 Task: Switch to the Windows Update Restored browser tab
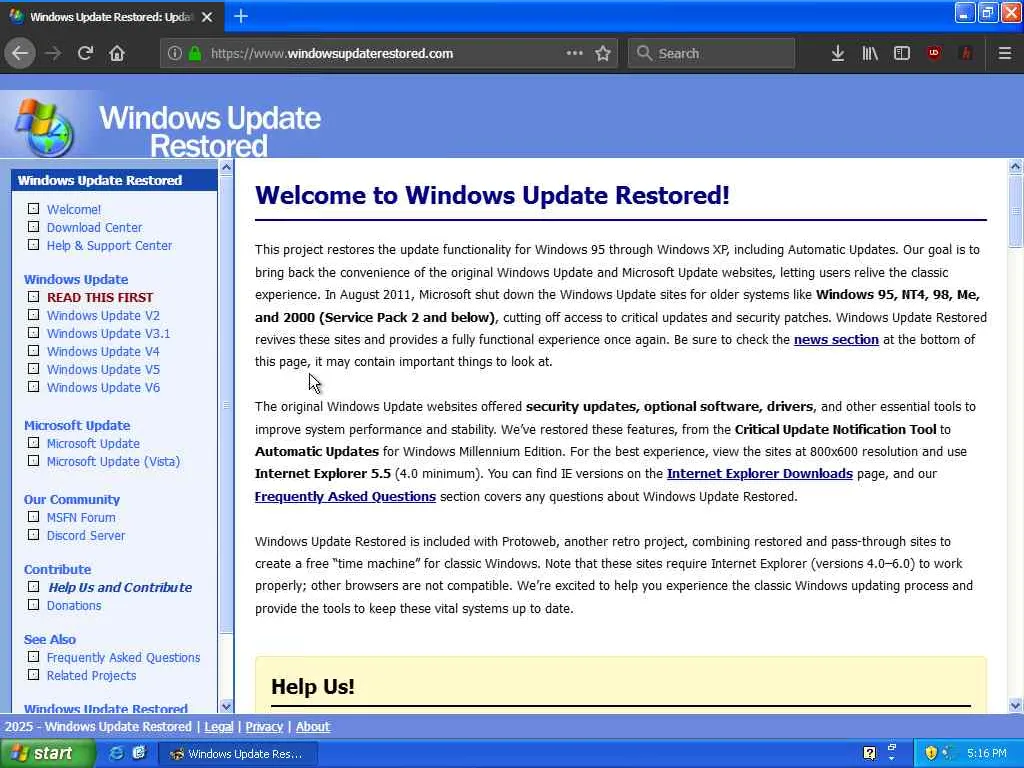coord(112,17)
